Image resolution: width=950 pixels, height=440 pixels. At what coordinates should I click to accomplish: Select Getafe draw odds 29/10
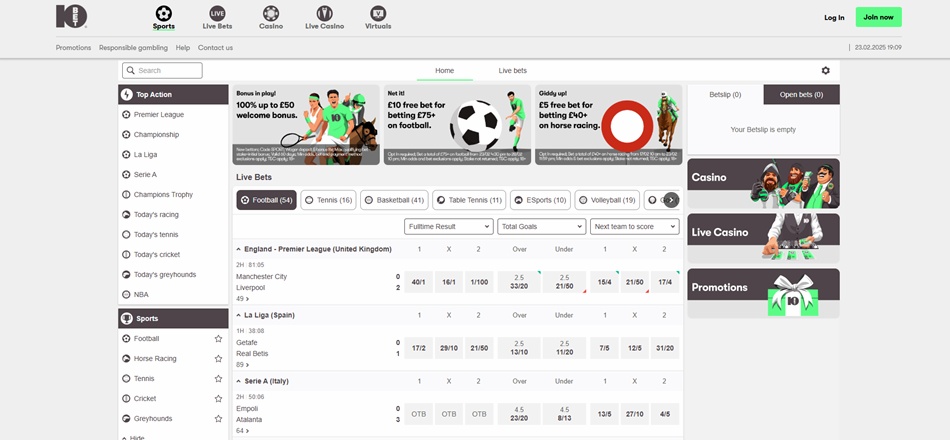tap(449, 348)
